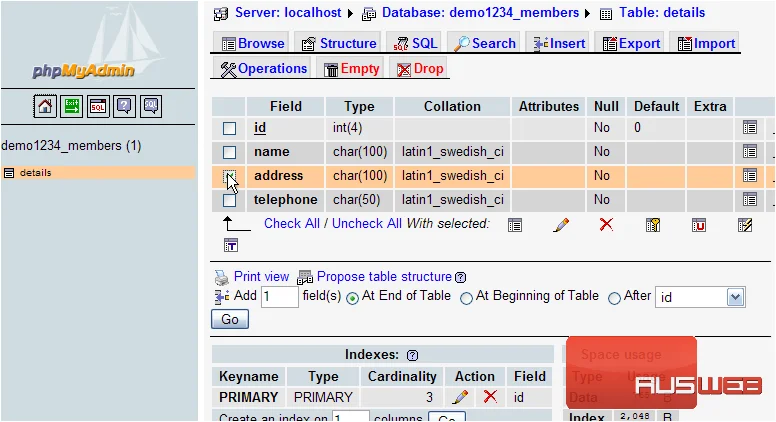The image size is (776, 422).
Task: Tick the telephone field checkbox
Action: pos(229,200)
